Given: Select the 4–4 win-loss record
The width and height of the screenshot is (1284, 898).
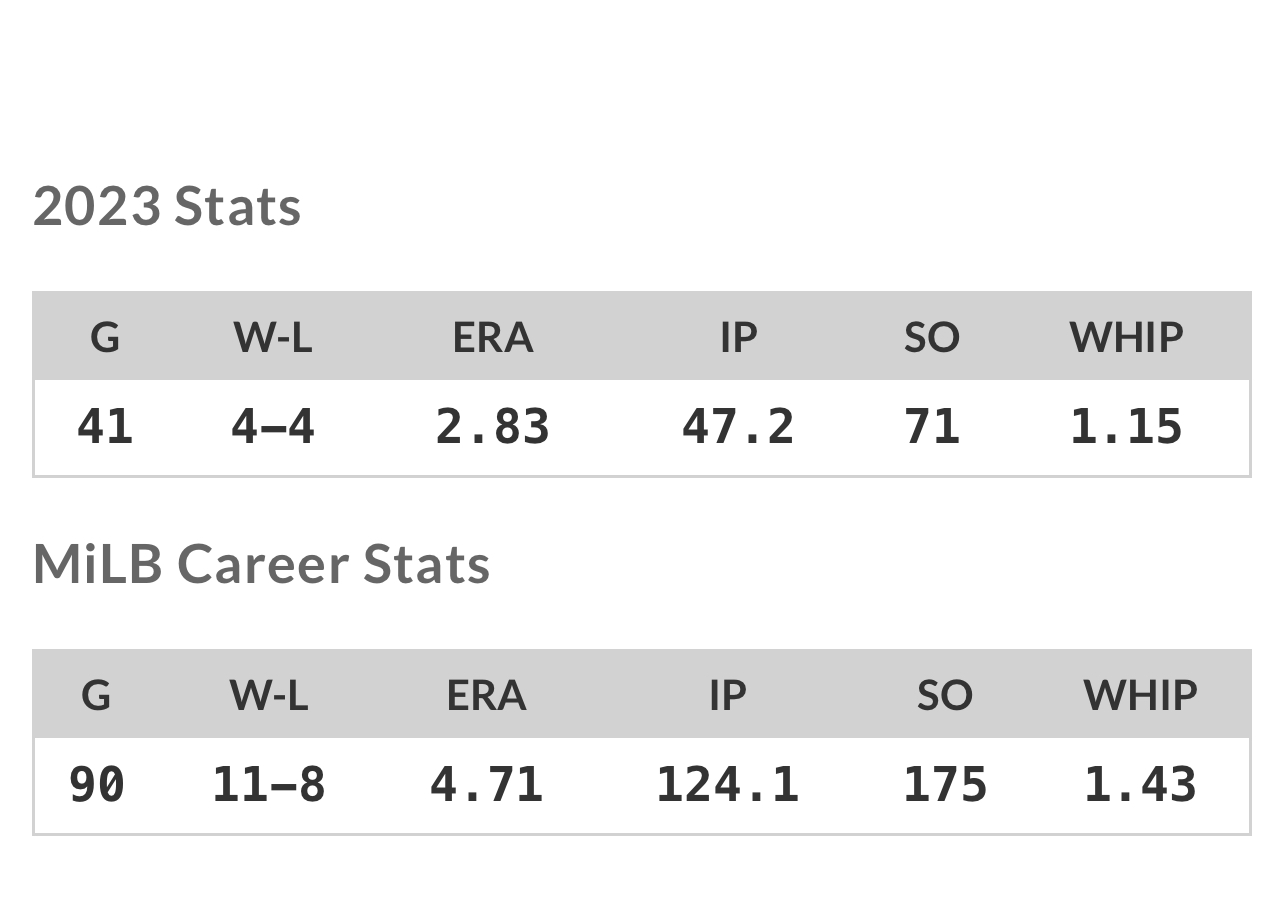Looking at the screenshot, I should (x=273, y=427).
